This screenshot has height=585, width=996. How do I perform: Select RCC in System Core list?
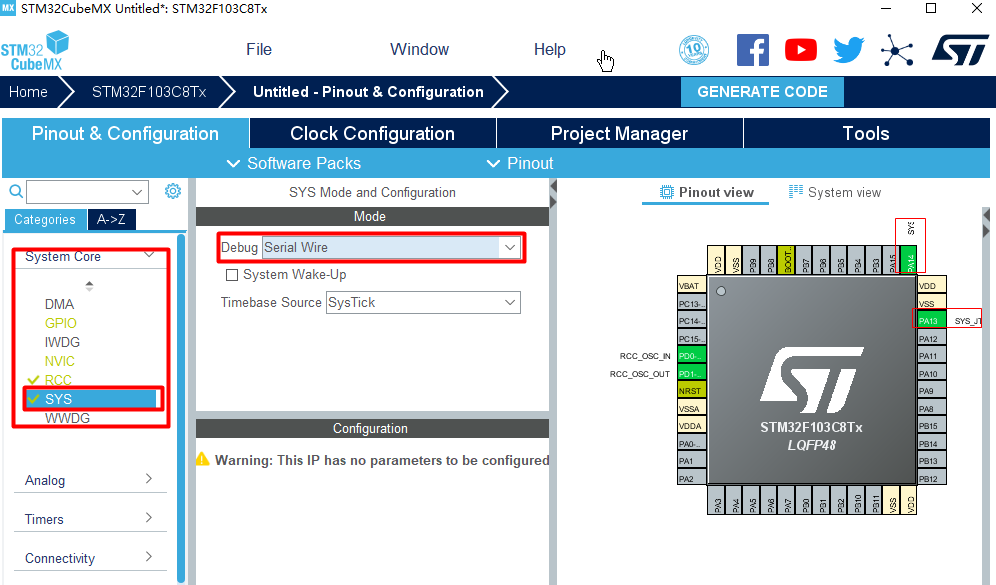(58, 380)
